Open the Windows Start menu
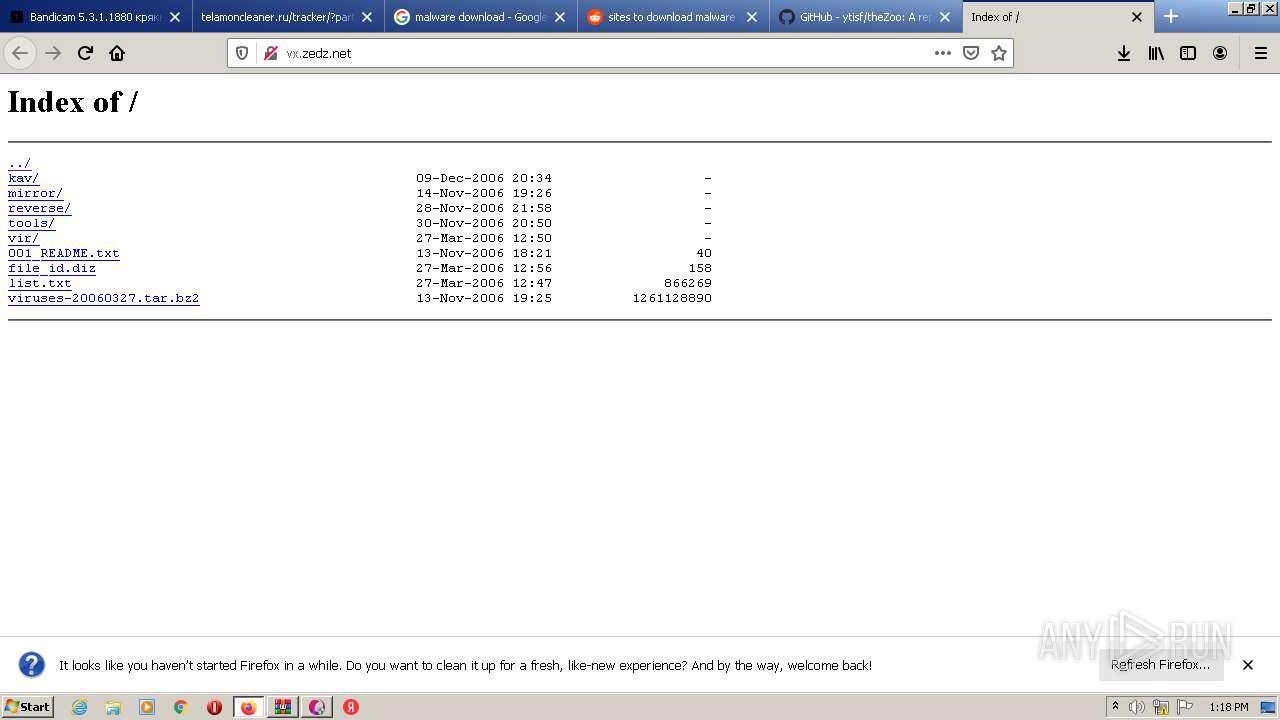 [x=28, y=707]
